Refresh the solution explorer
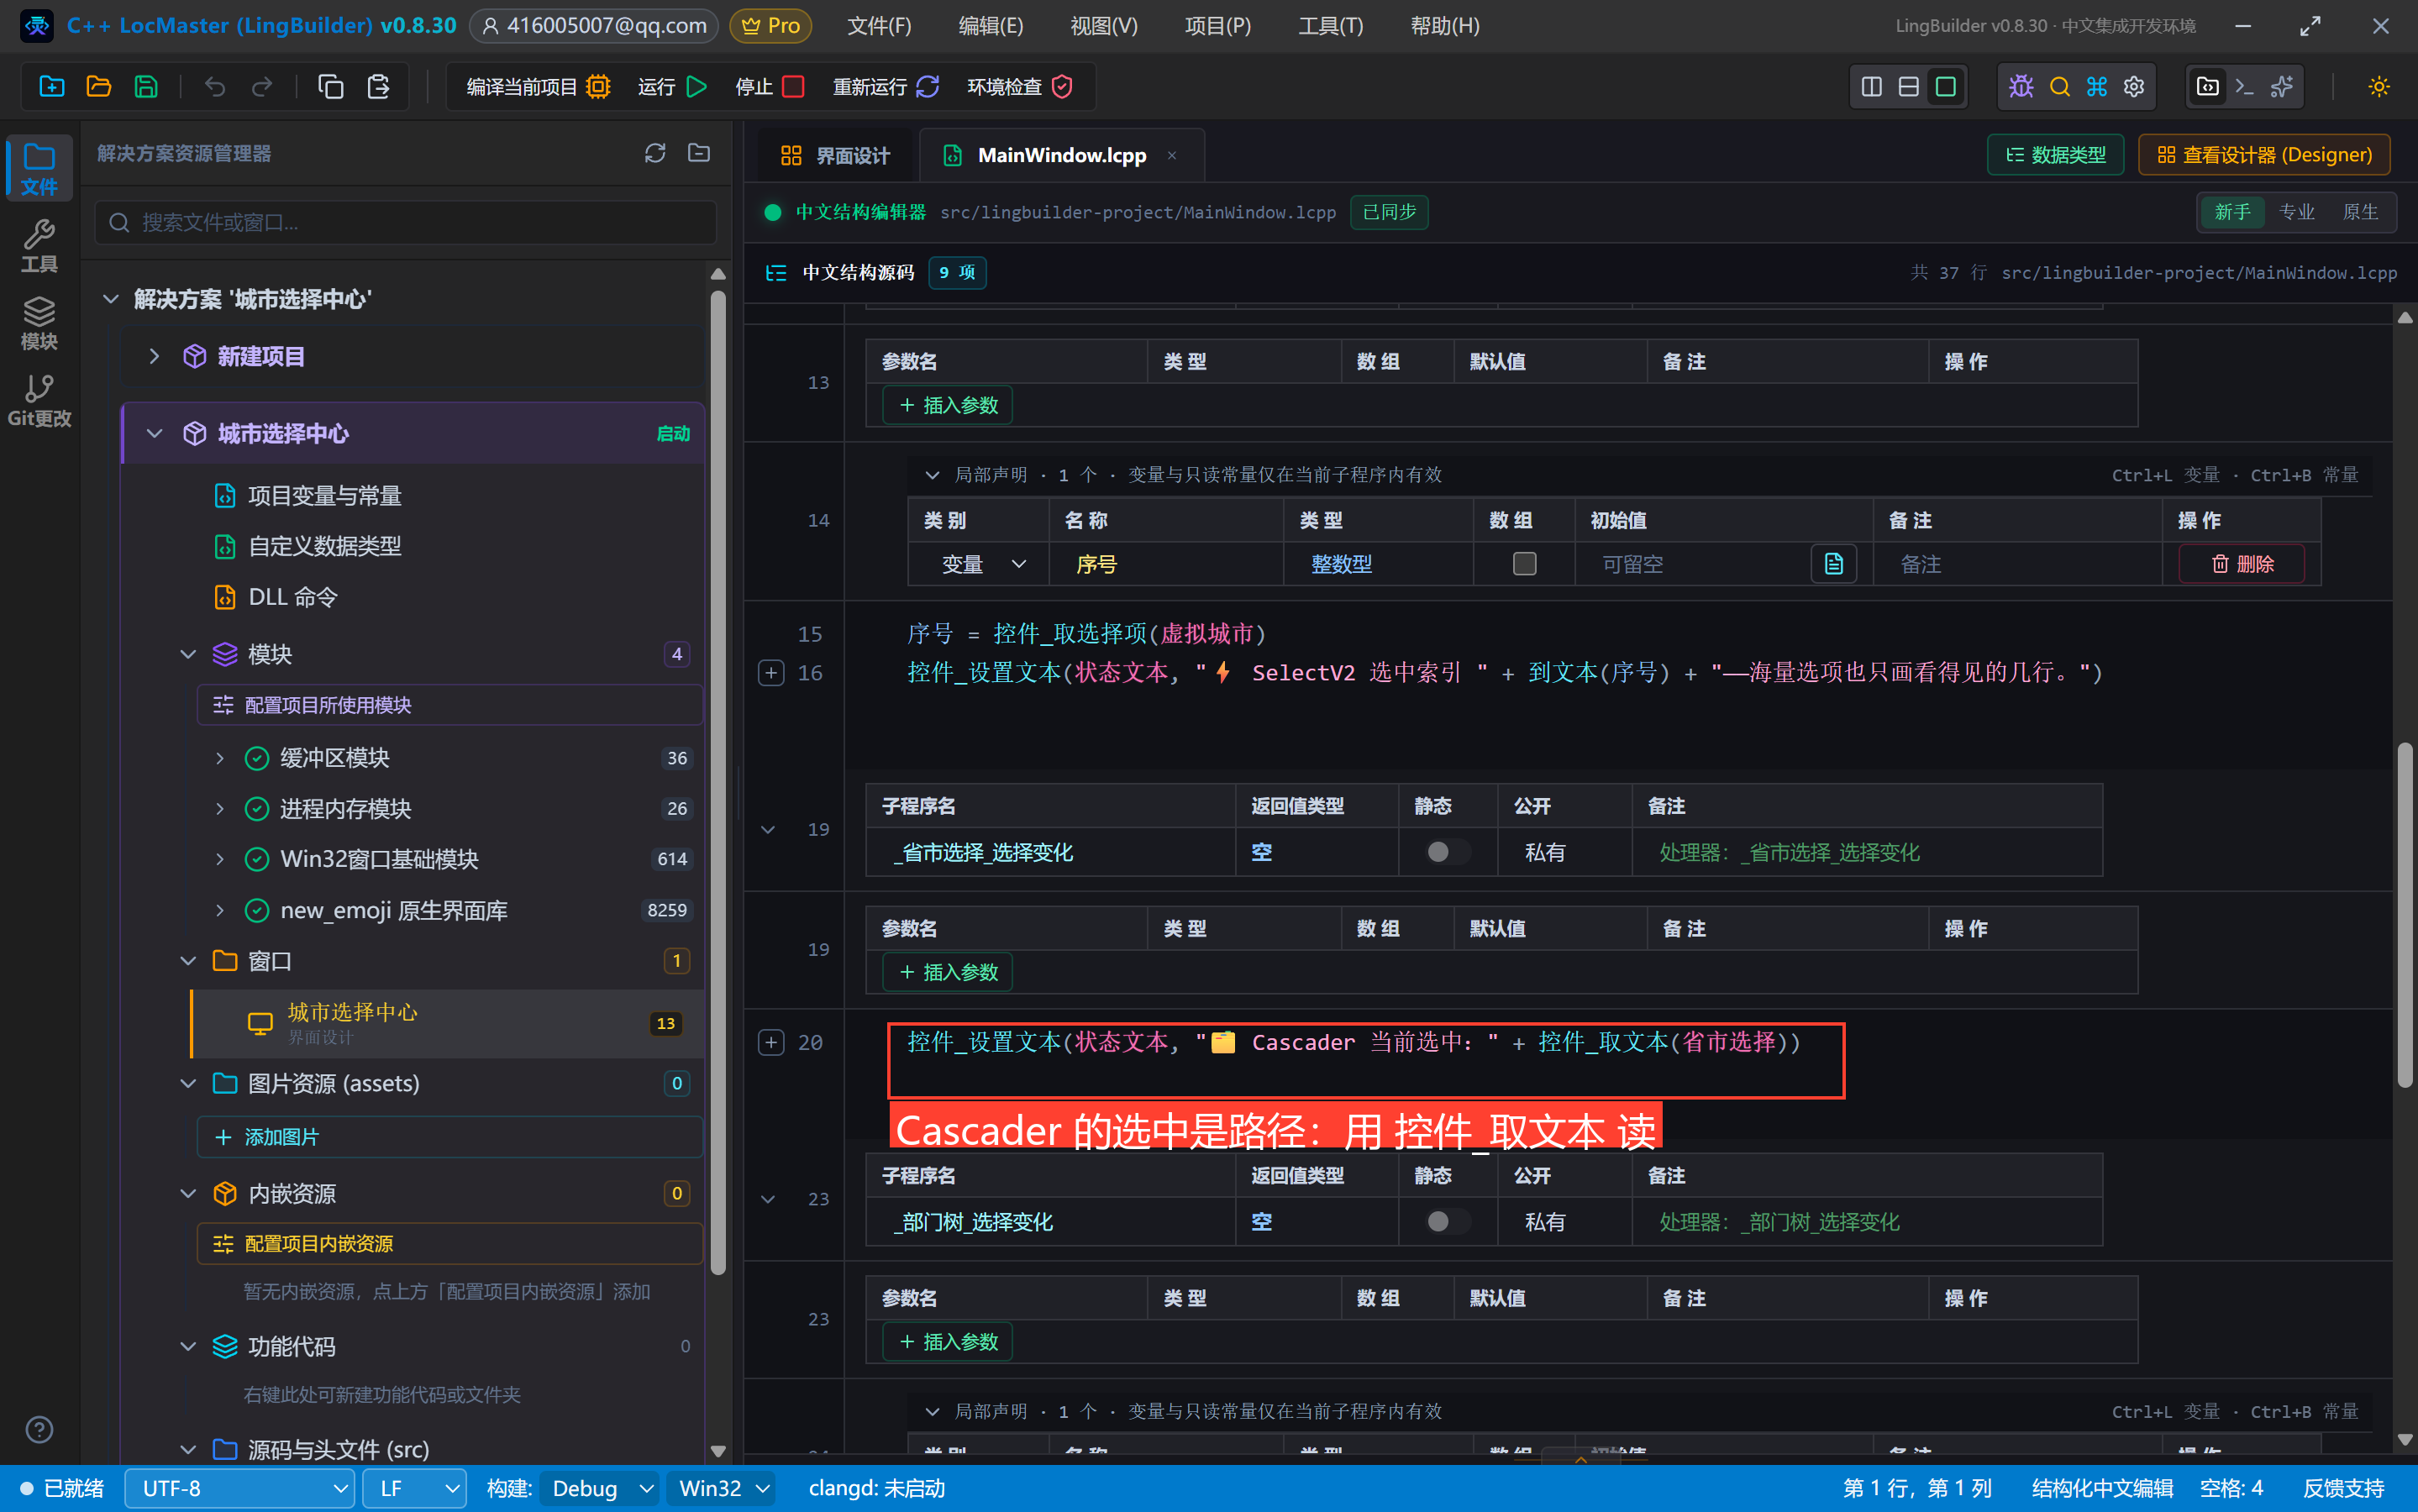Image resolution: width=2418 pixels, height=1512 pixels. [655, 153]
